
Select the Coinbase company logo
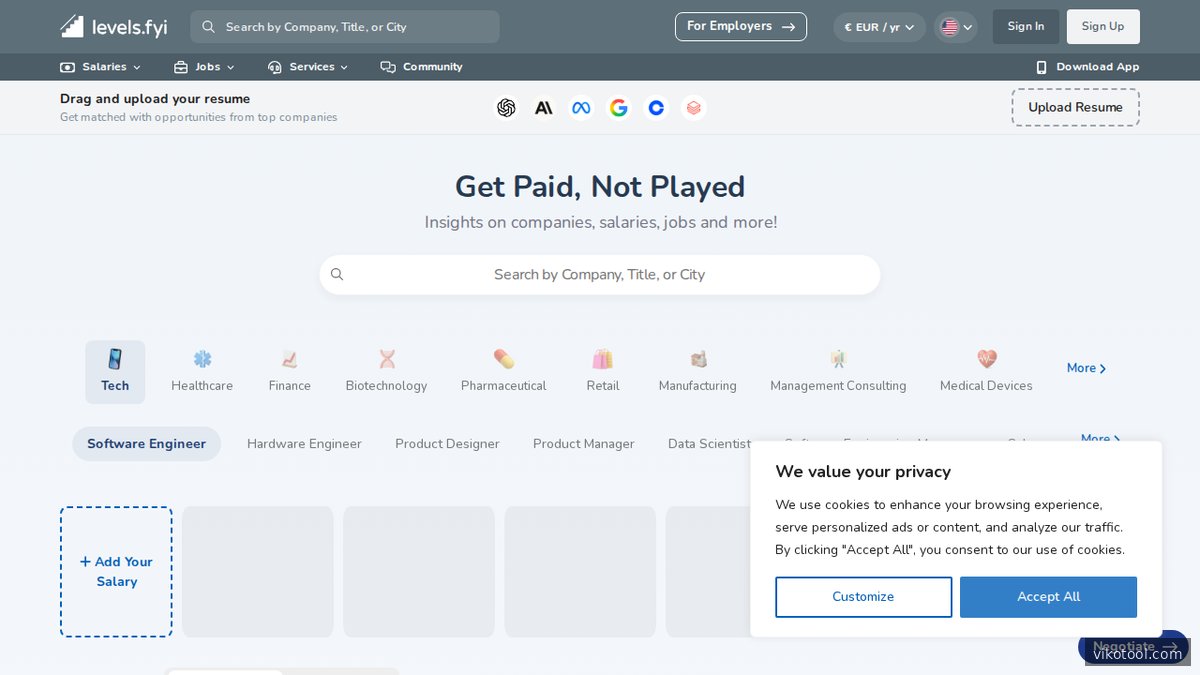click(x=656, y=107)
